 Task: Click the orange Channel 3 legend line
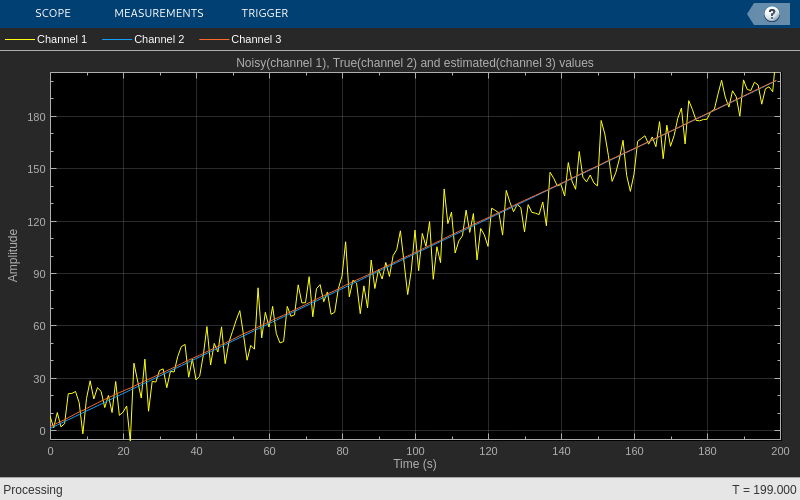click(x=214, y=39)
